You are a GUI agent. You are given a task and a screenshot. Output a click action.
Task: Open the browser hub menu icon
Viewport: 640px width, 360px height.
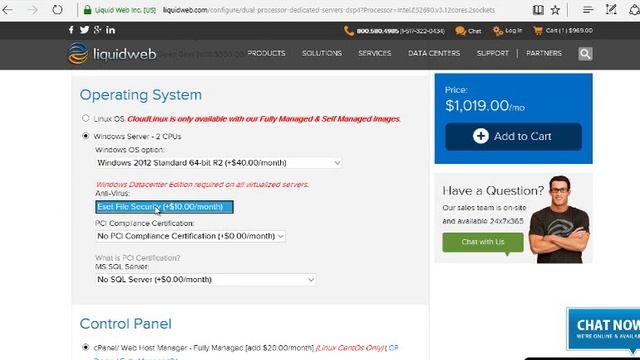588,10
